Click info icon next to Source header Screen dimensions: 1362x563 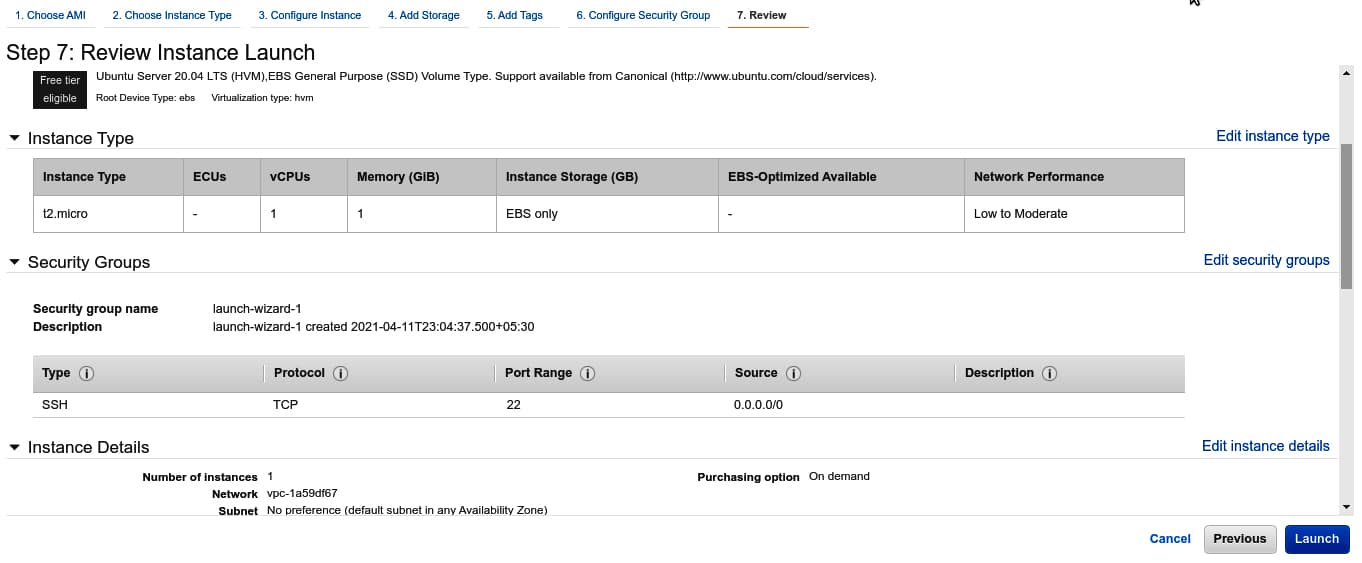click(793, 373)
